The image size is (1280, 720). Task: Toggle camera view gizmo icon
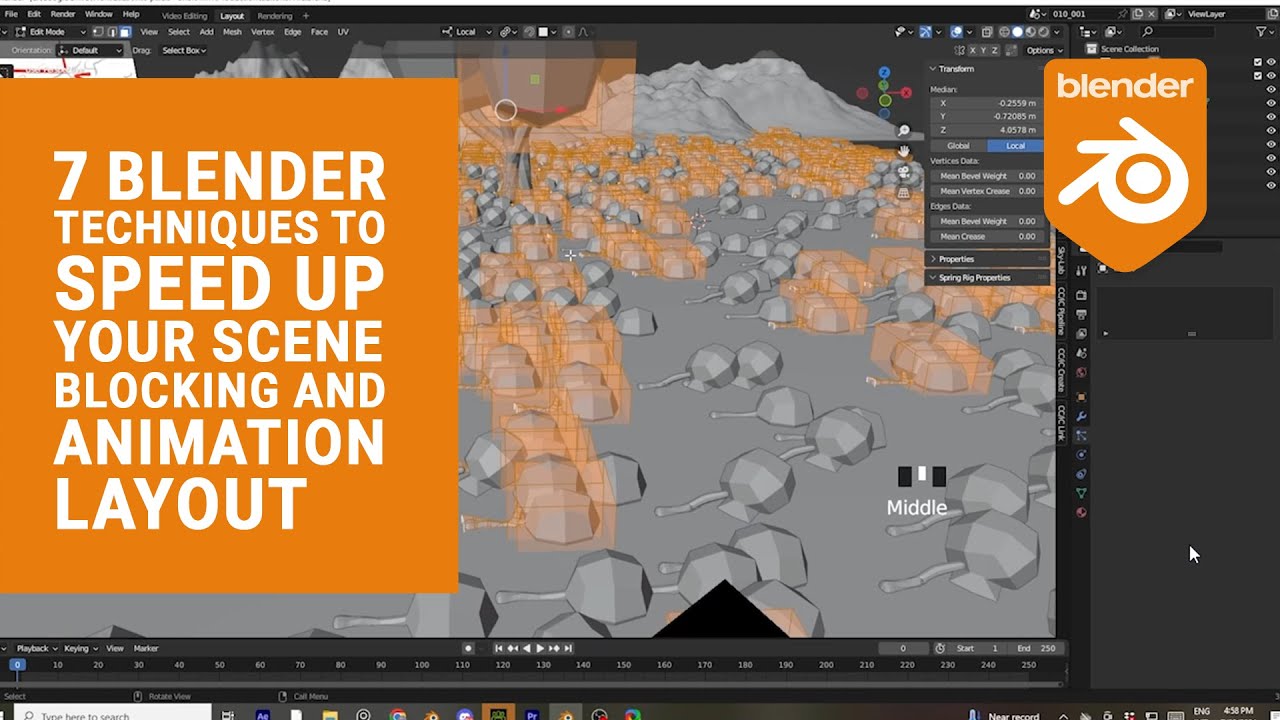(904, 171)
